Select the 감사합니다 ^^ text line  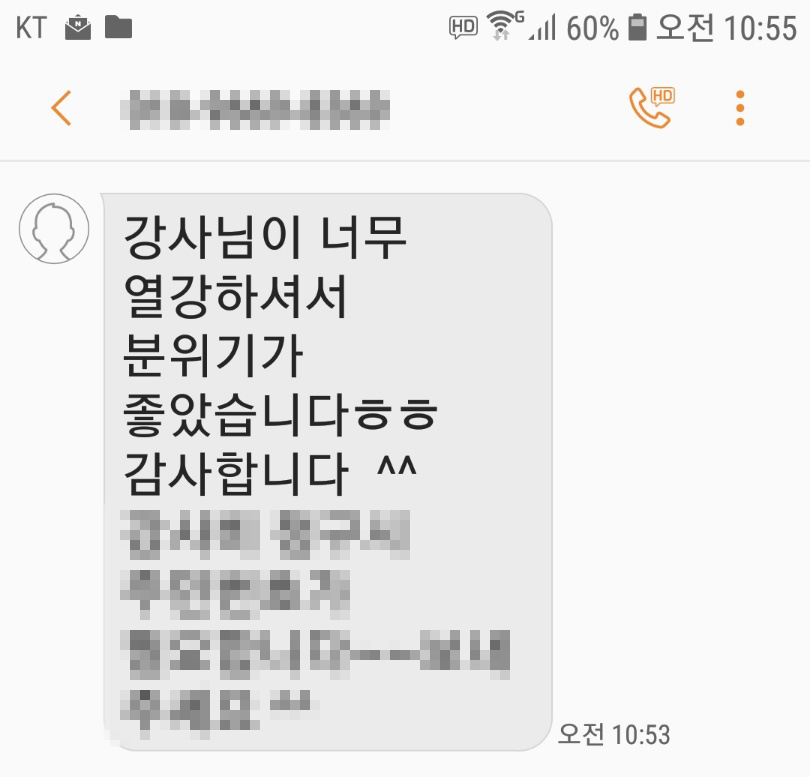[270, 473]
